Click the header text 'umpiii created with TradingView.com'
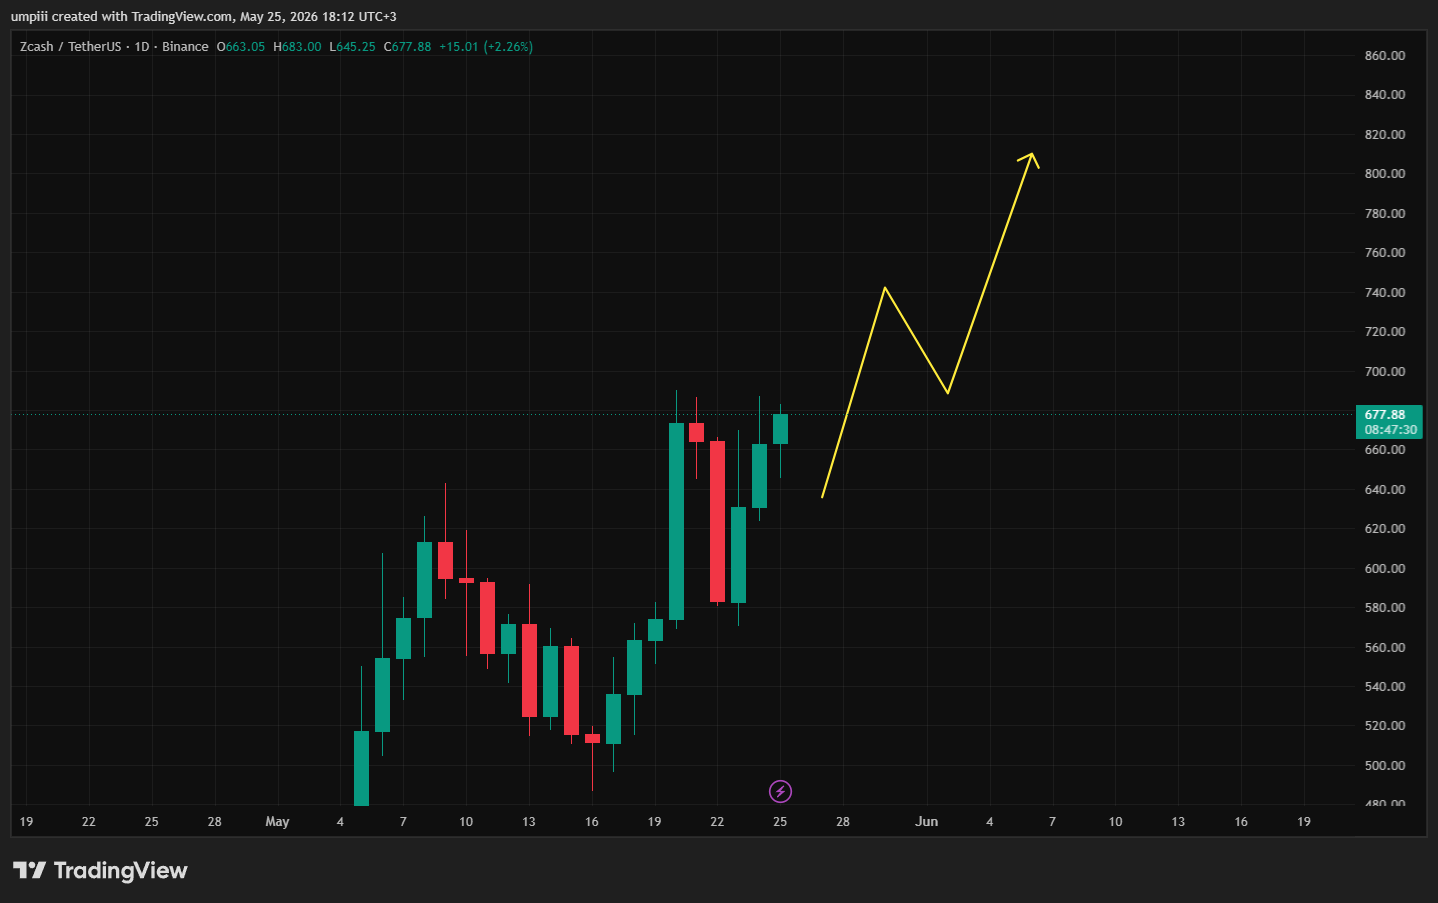The width and height of the screenshot is (1438, 903). [122, 17]
